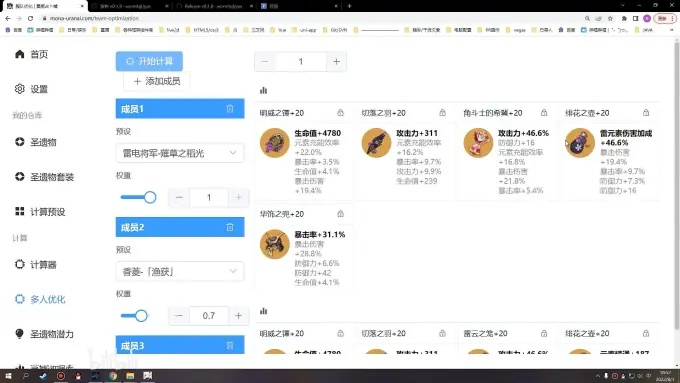Image resolution: width=680 pixels, height=383 pixels.
Task: Decrease top result counter with minus
Action: point(265,62)
